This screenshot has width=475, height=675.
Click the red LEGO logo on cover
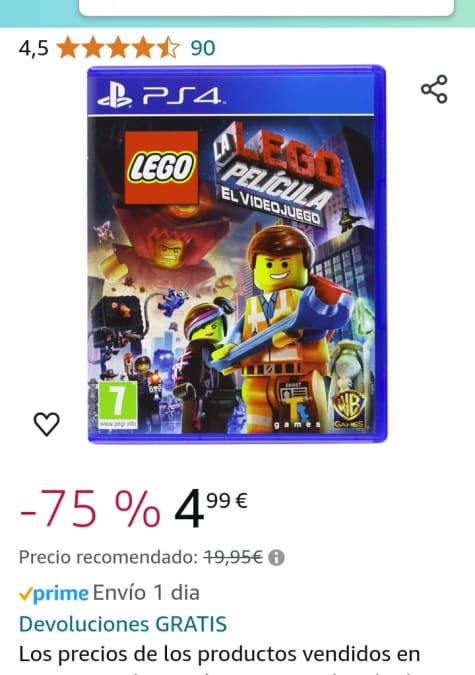[x=161, y=167]
